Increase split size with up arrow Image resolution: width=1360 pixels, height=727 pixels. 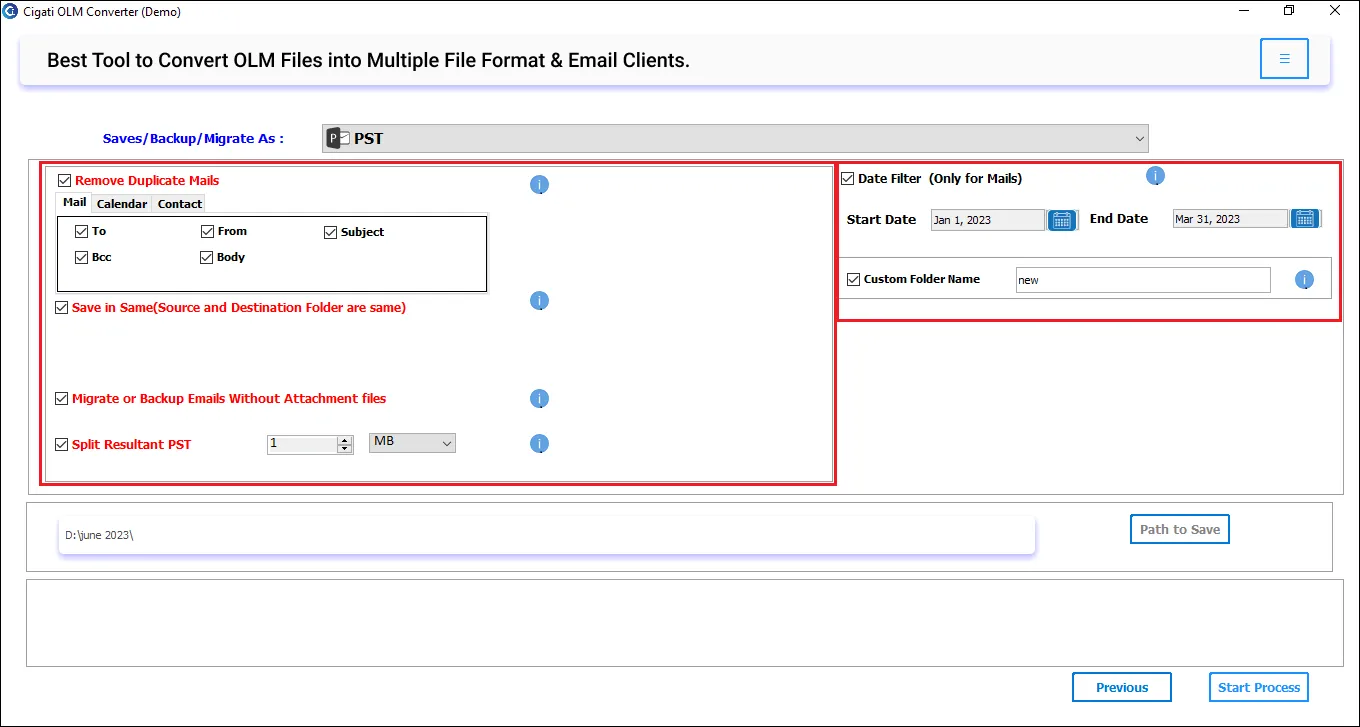coord(345,440)
